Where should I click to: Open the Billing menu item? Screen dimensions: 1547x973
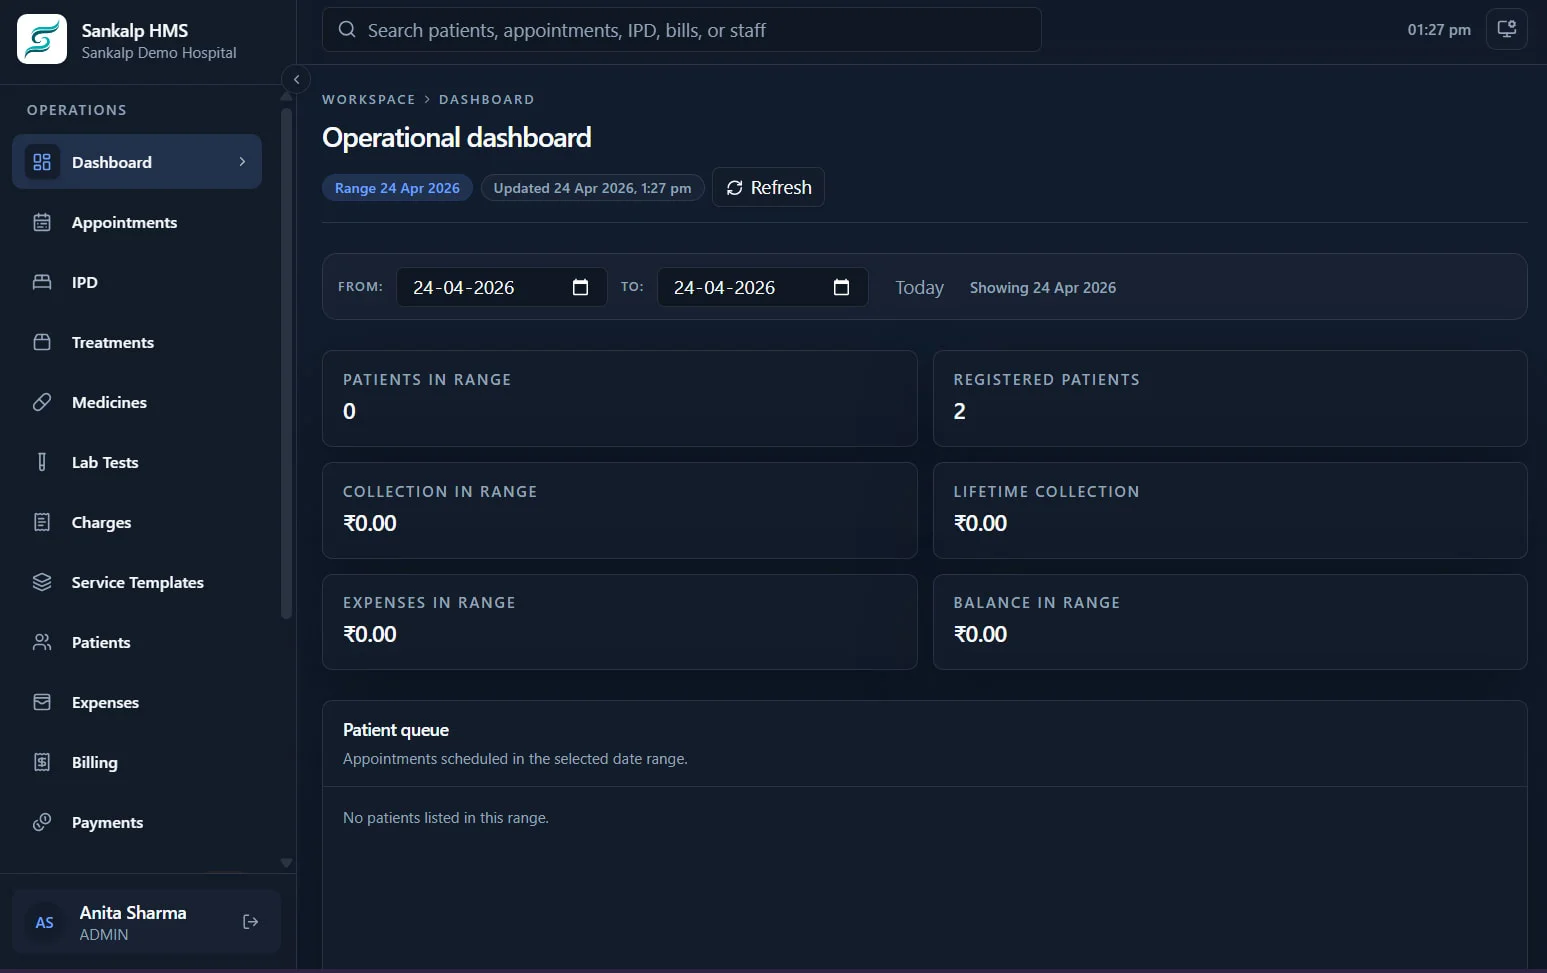pos(137,762)
